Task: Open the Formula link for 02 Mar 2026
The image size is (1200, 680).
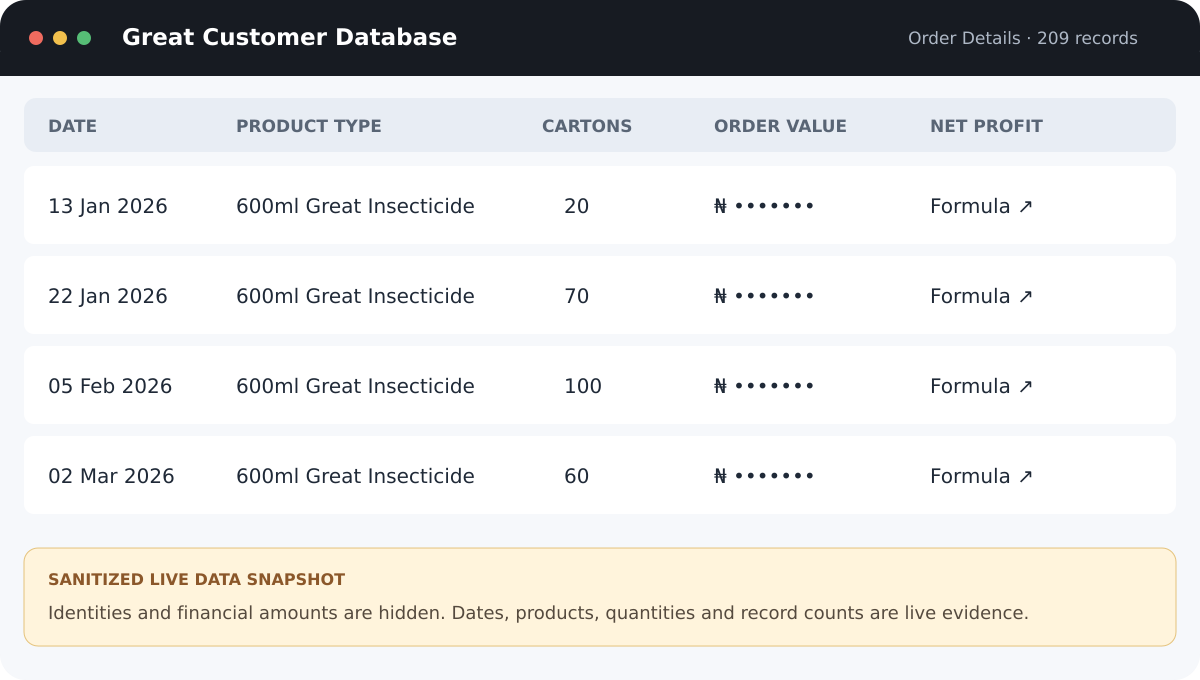Action: [981, 476]
